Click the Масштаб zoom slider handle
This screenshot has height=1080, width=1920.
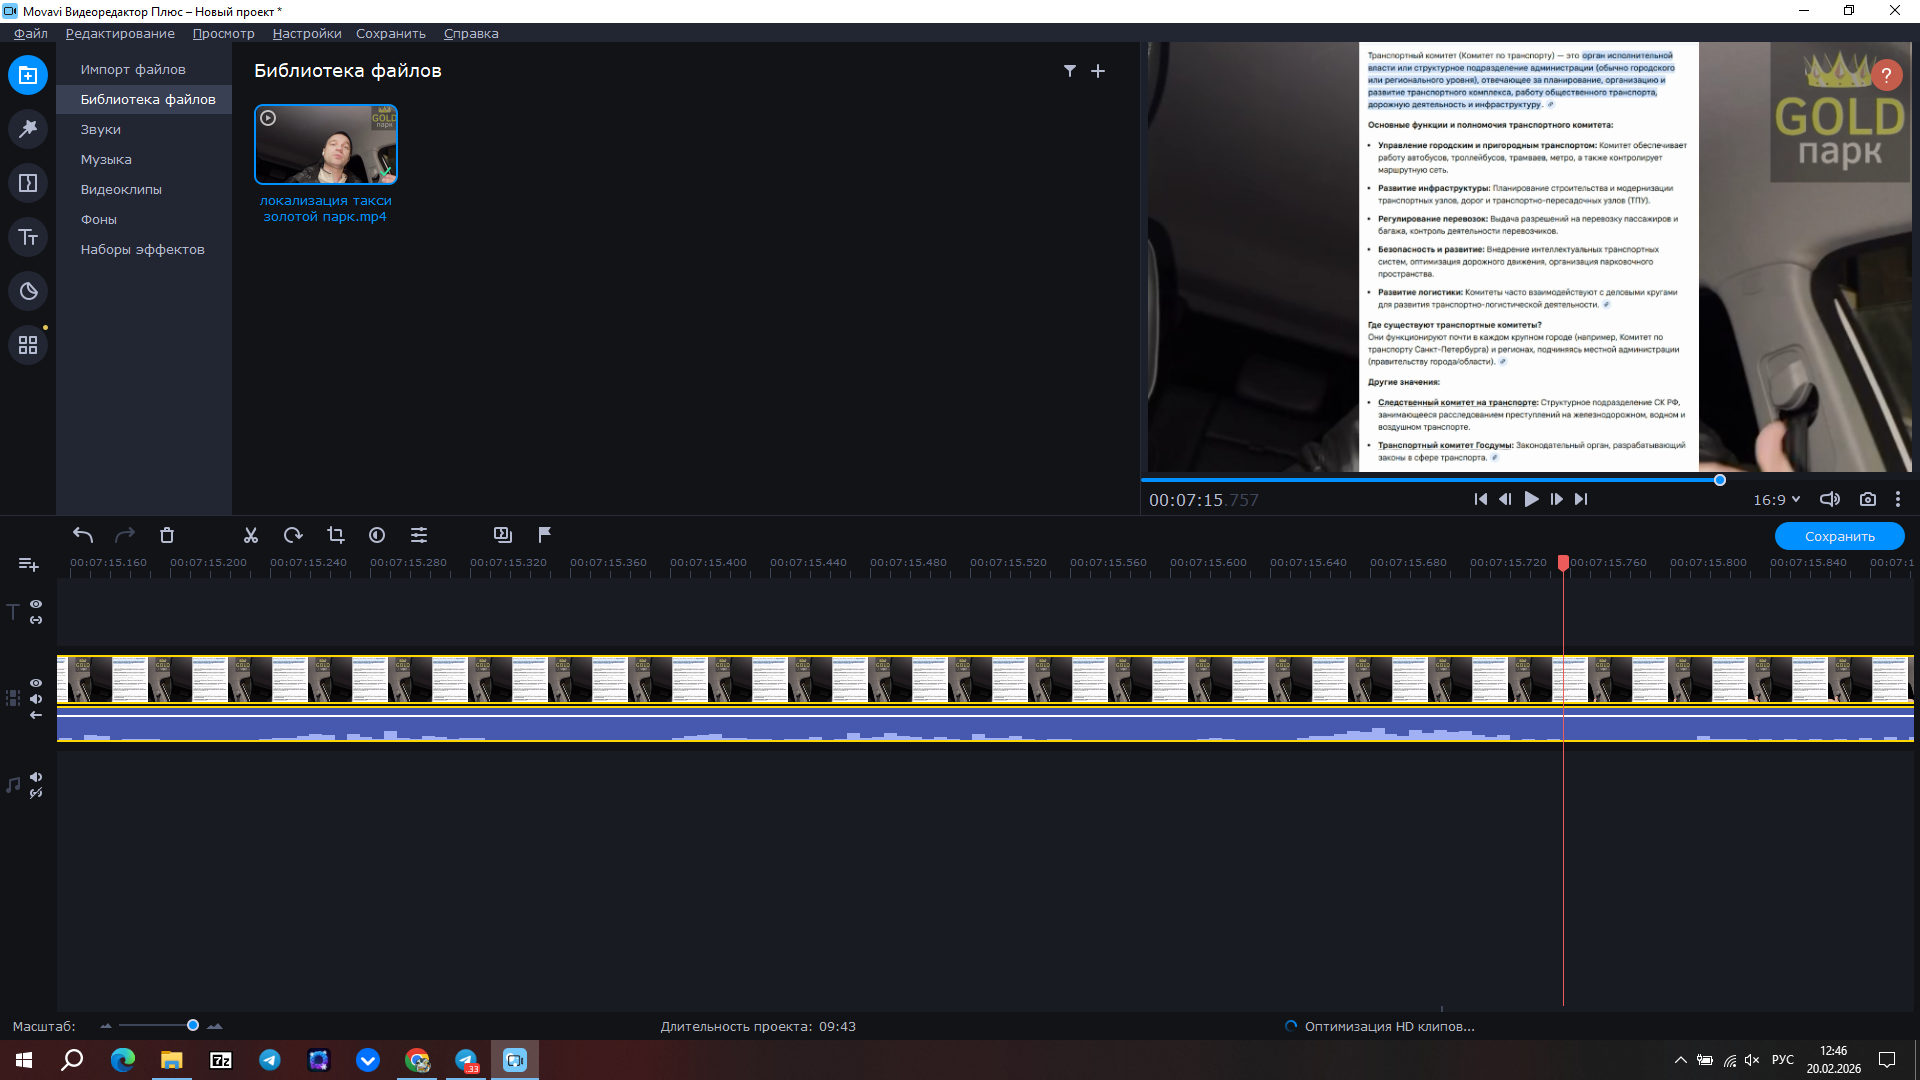coord(193,1025)
